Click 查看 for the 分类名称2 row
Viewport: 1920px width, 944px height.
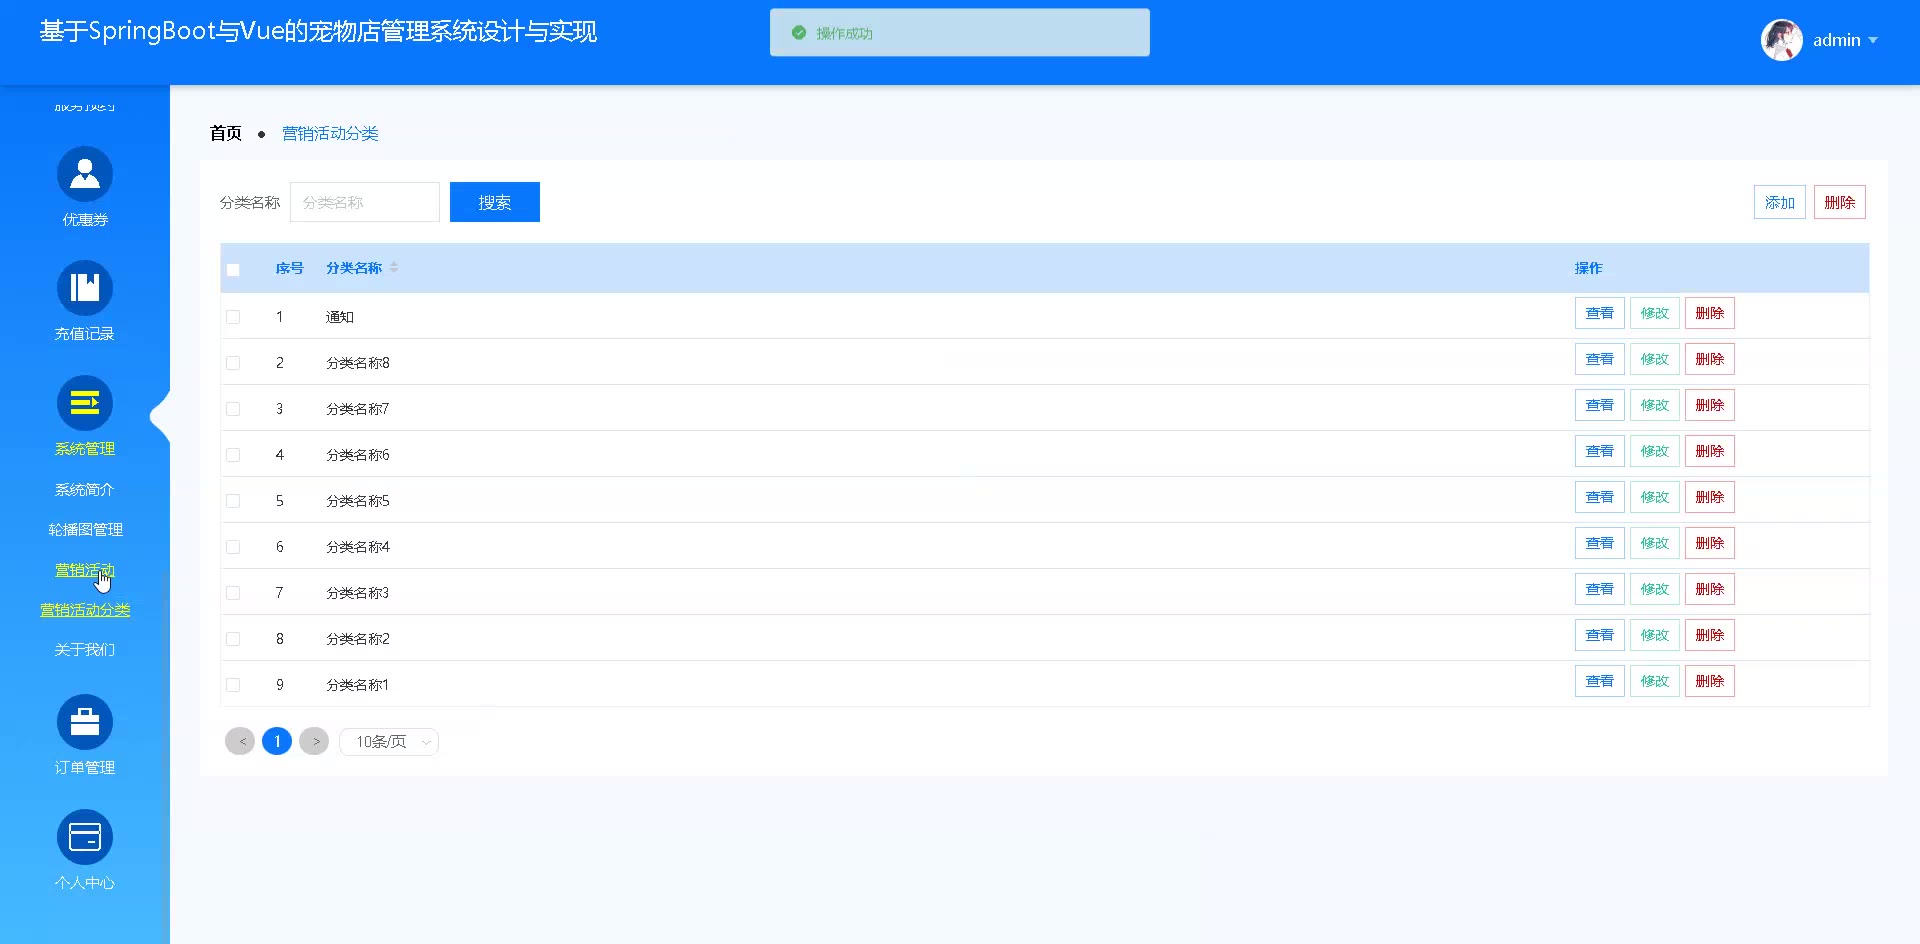[x=1600, y=635]
